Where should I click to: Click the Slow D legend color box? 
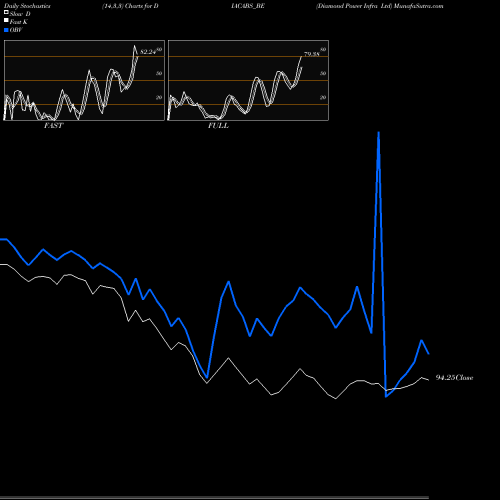6,12
